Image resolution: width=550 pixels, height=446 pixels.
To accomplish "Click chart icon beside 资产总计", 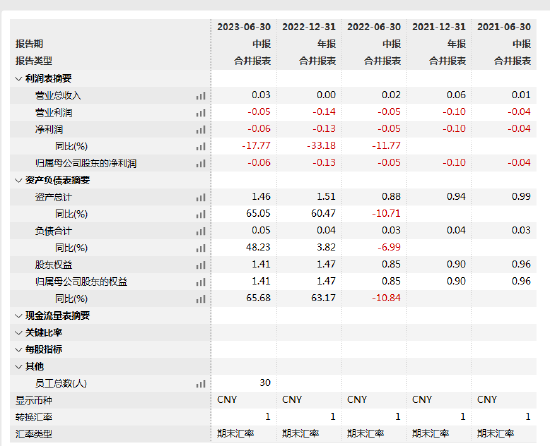I will (201, 197).
